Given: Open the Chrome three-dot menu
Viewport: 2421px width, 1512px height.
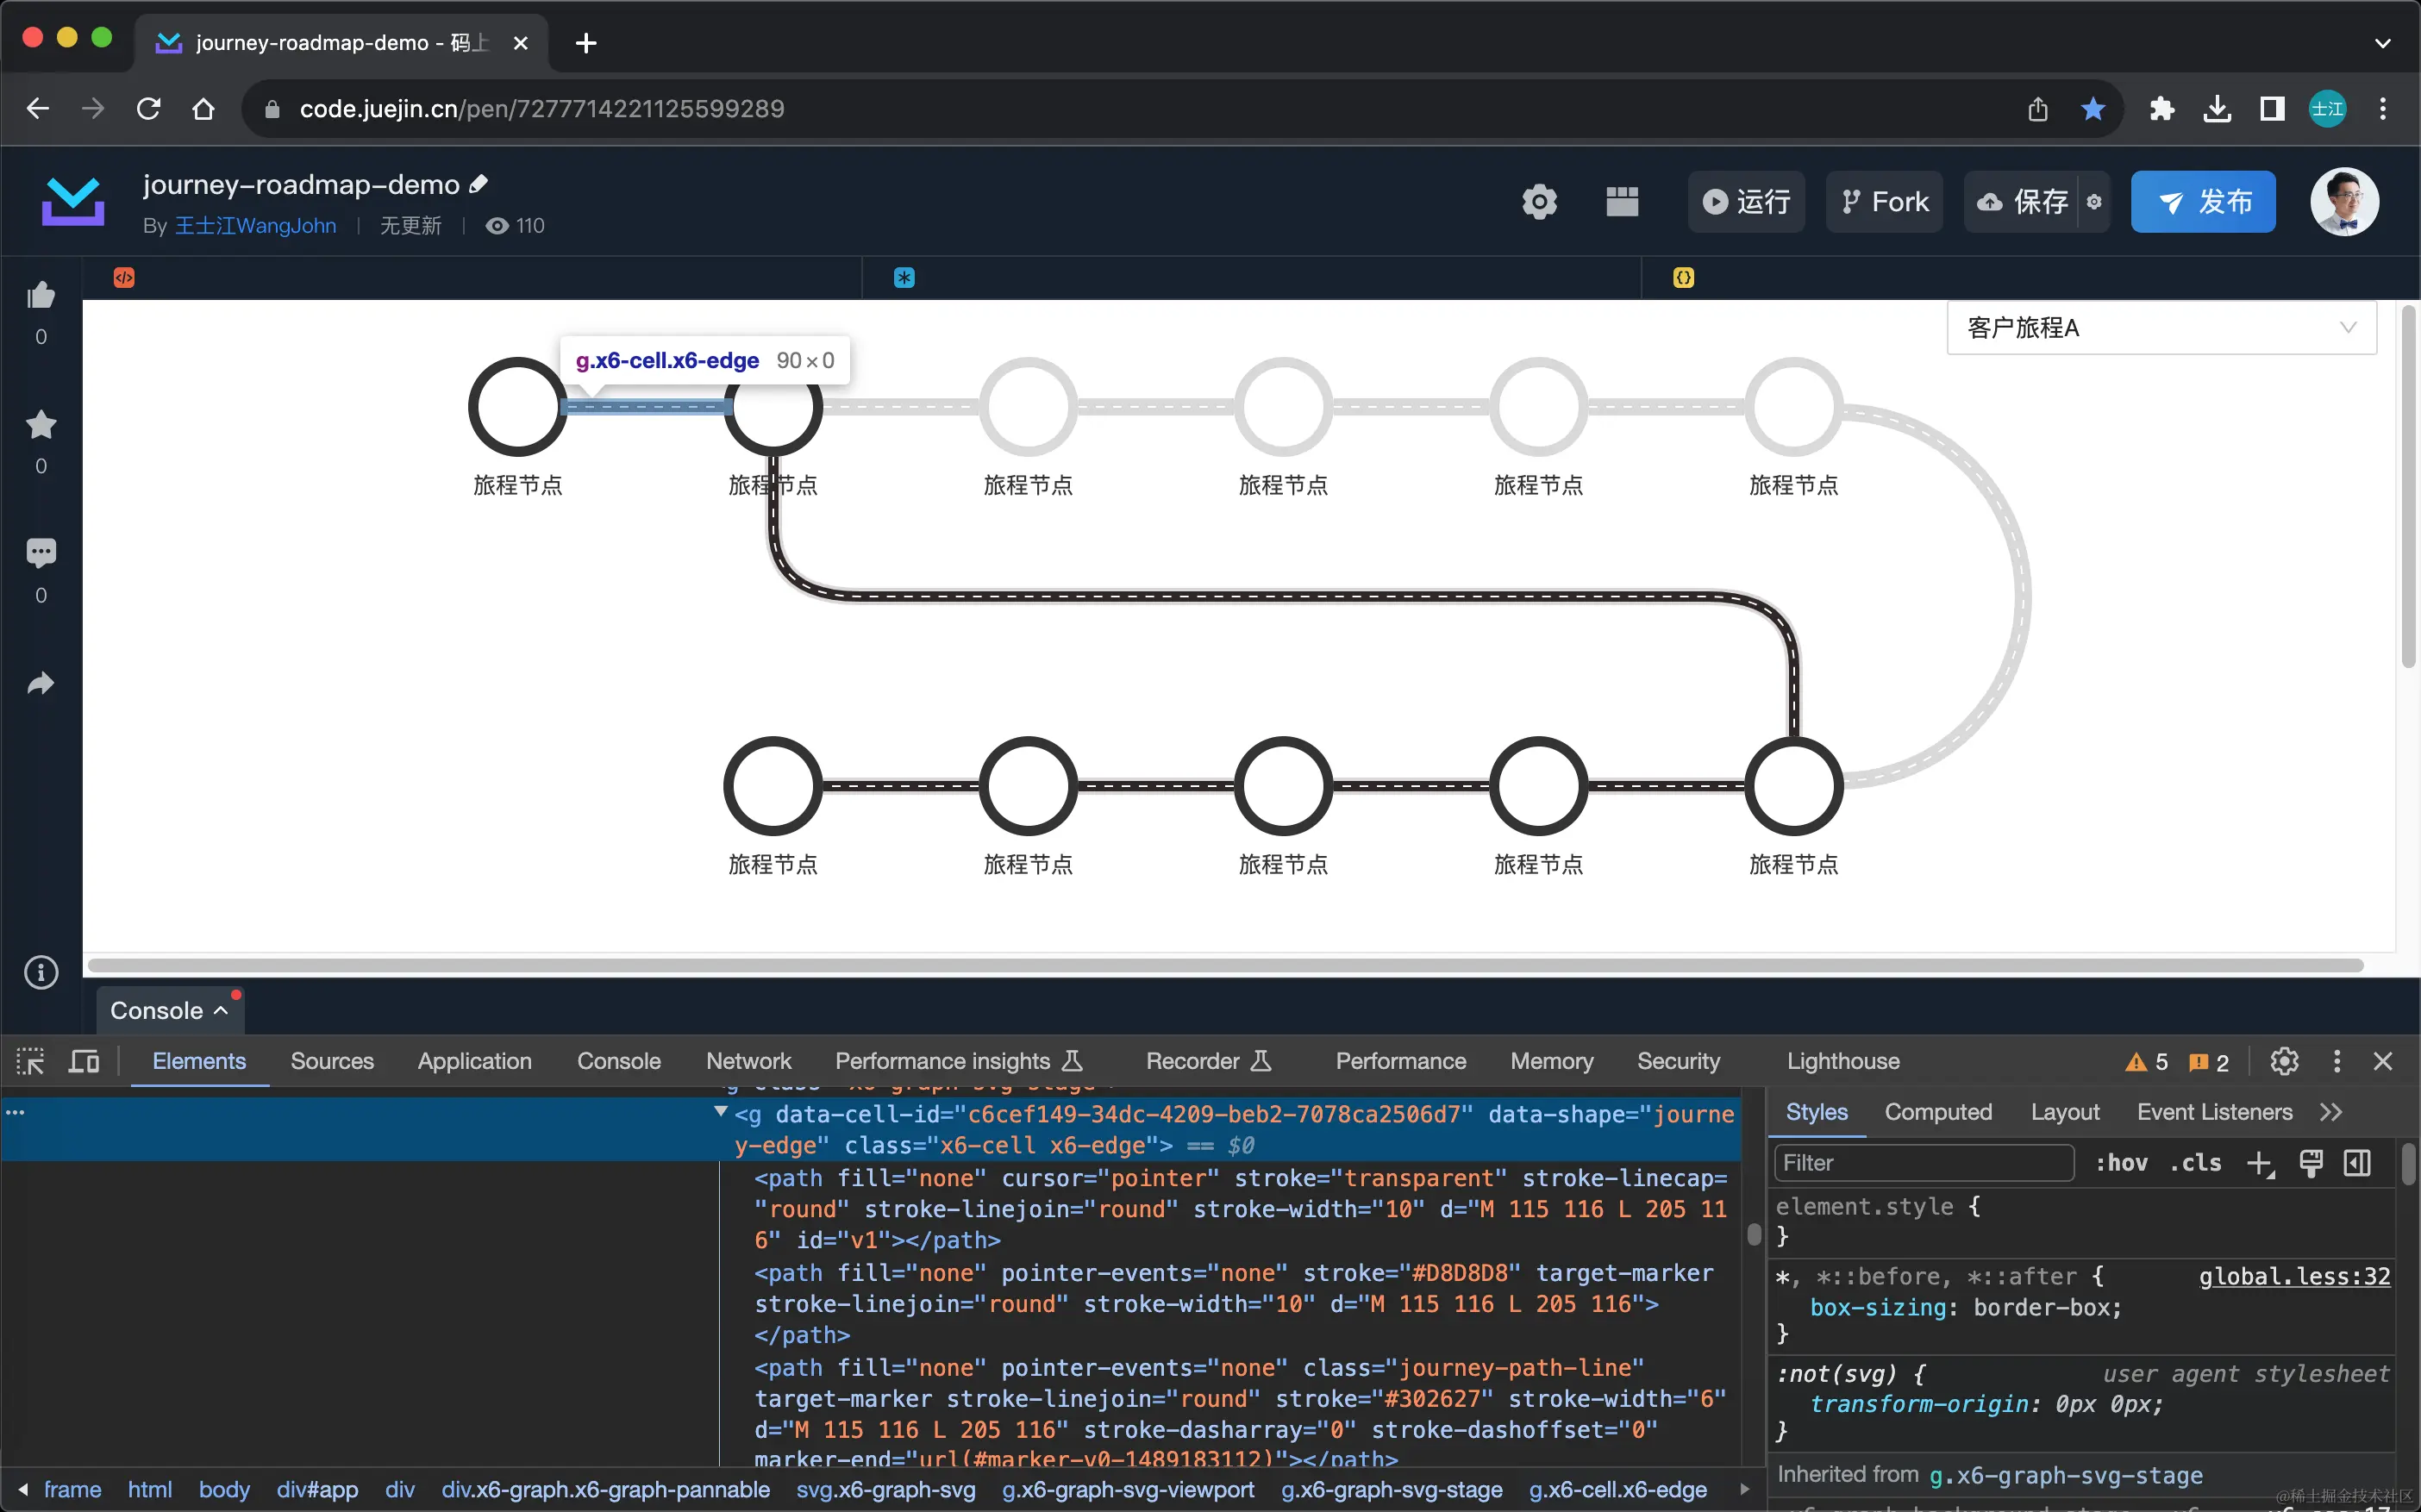Looking at the screenshot, I should [2383, 108].
